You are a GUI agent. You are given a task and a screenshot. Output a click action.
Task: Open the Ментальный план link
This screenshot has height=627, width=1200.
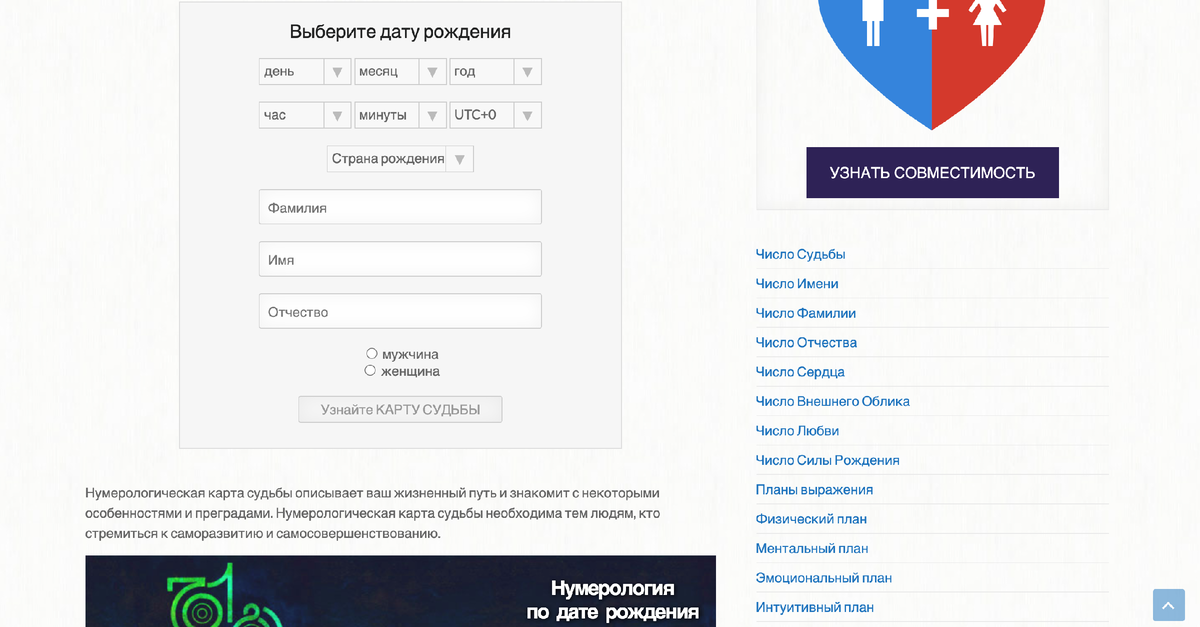coord(811,548)
